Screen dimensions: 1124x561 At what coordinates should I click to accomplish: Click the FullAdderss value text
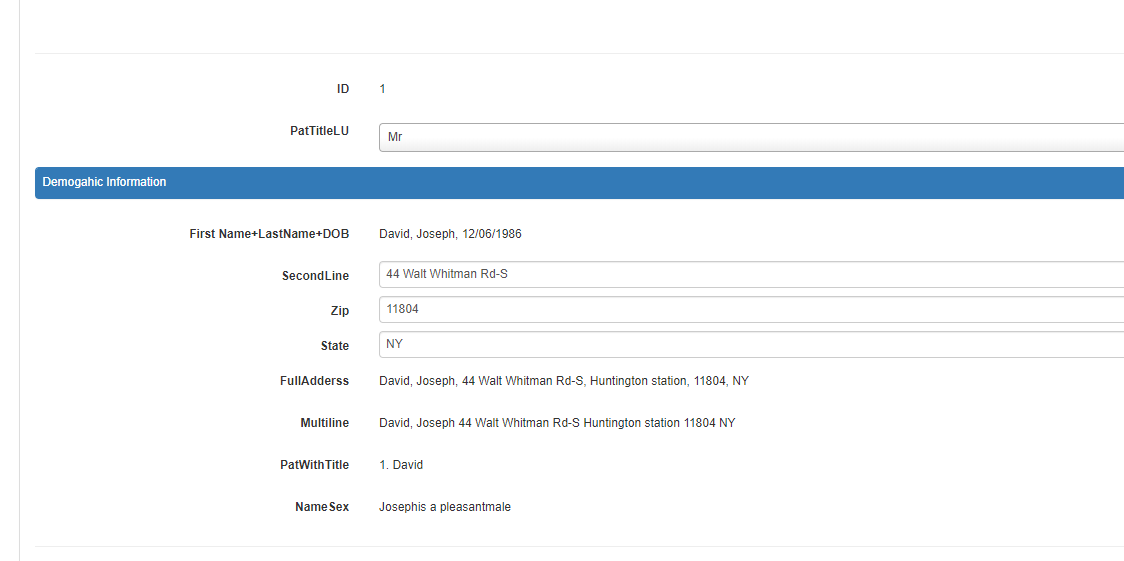pos(563,381)
